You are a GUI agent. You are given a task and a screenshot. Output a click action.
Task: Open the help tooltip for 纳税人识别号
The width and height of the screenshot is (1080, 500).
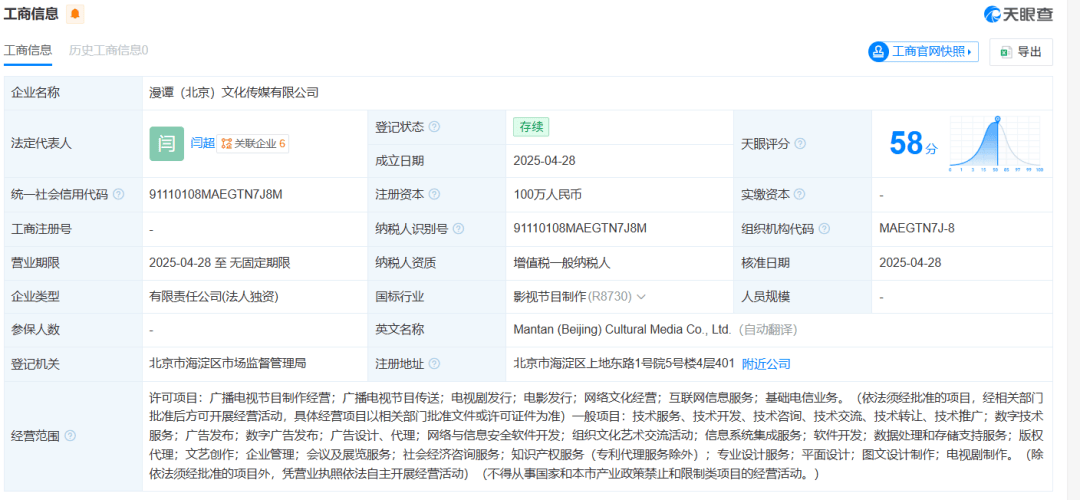[x=458, y=229]
